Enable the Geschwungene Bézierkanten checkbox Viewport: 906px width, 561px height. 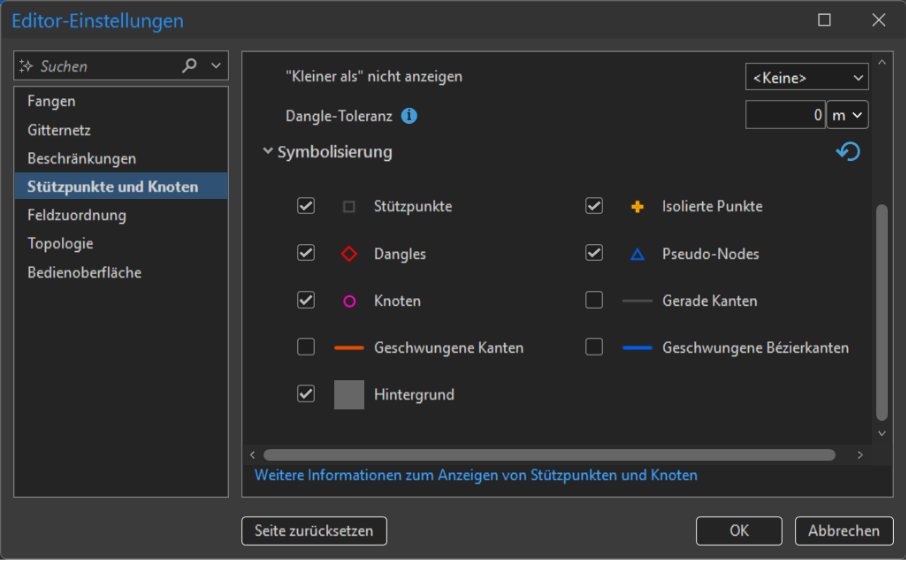[594, 347]
